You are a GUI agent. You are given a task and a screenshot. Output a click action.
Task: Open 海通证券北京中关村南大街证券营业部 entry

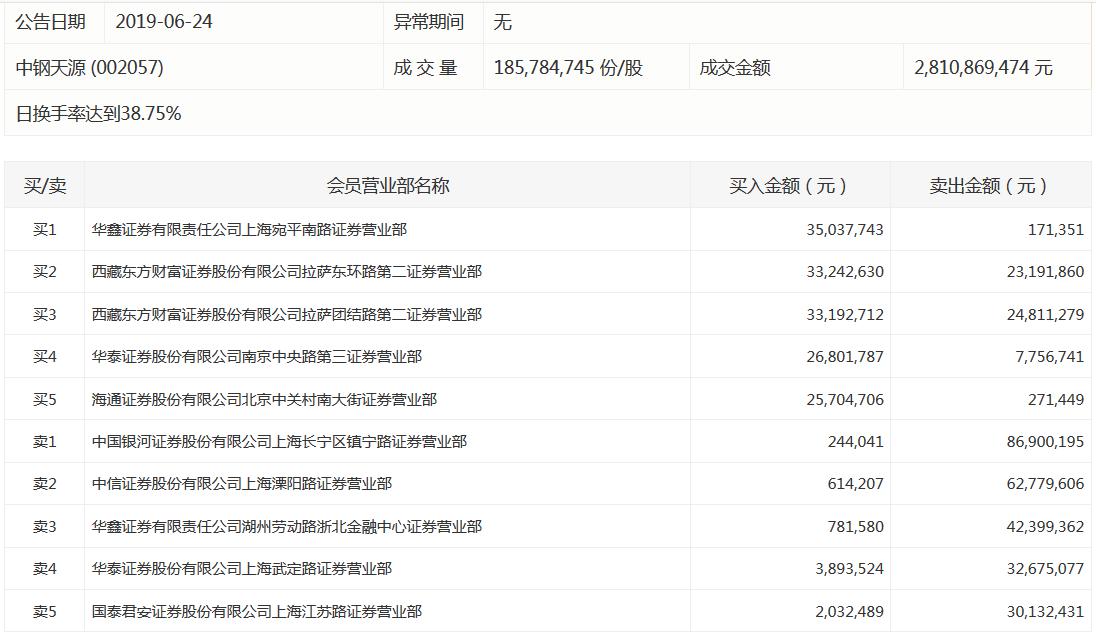tap(264, 400)
